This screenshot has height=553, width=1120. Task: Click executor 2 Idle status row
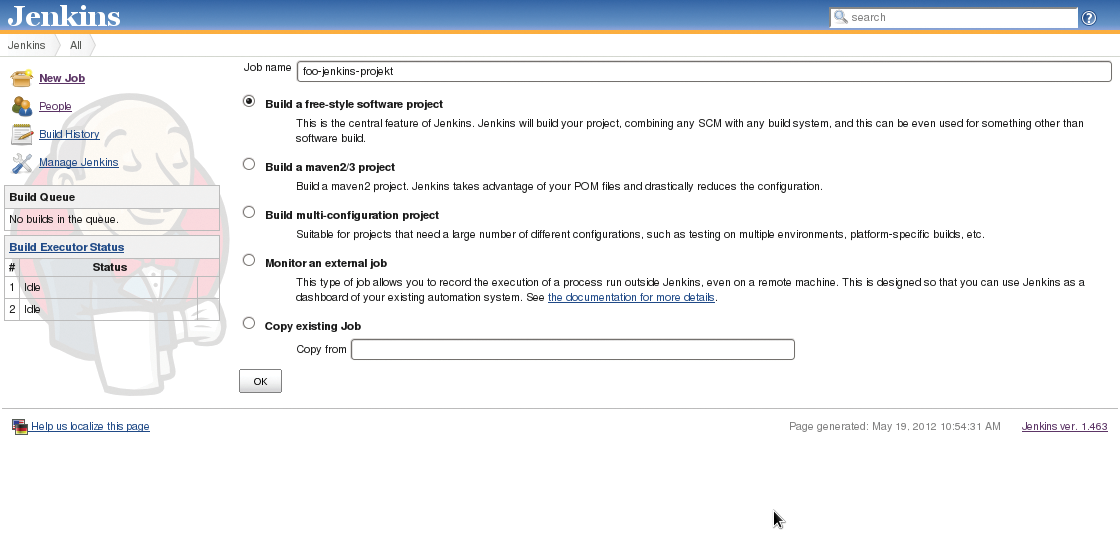point(112,309)
